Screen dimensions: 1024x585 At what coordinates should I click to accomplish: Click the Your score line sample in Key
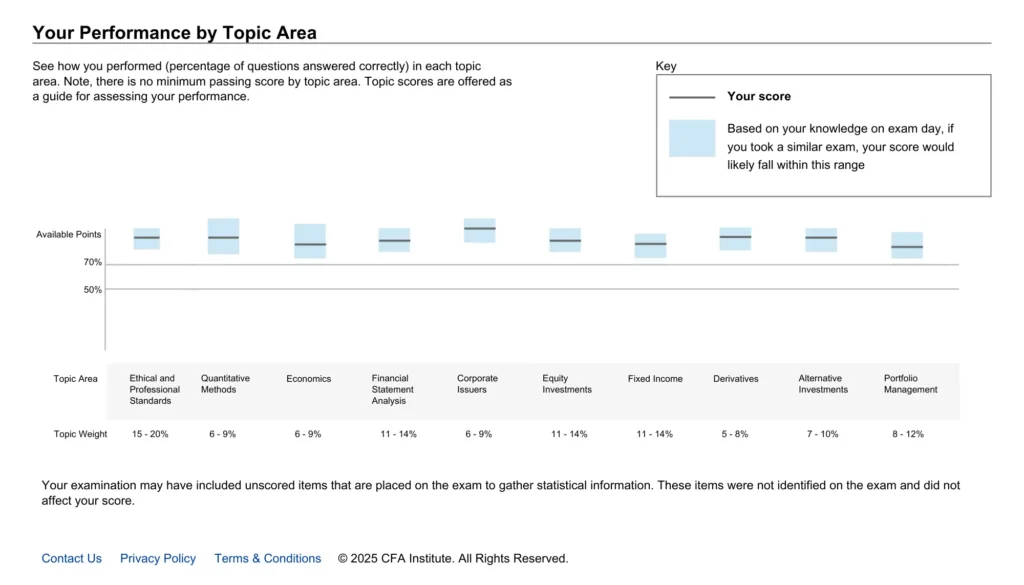pos(692,97)
